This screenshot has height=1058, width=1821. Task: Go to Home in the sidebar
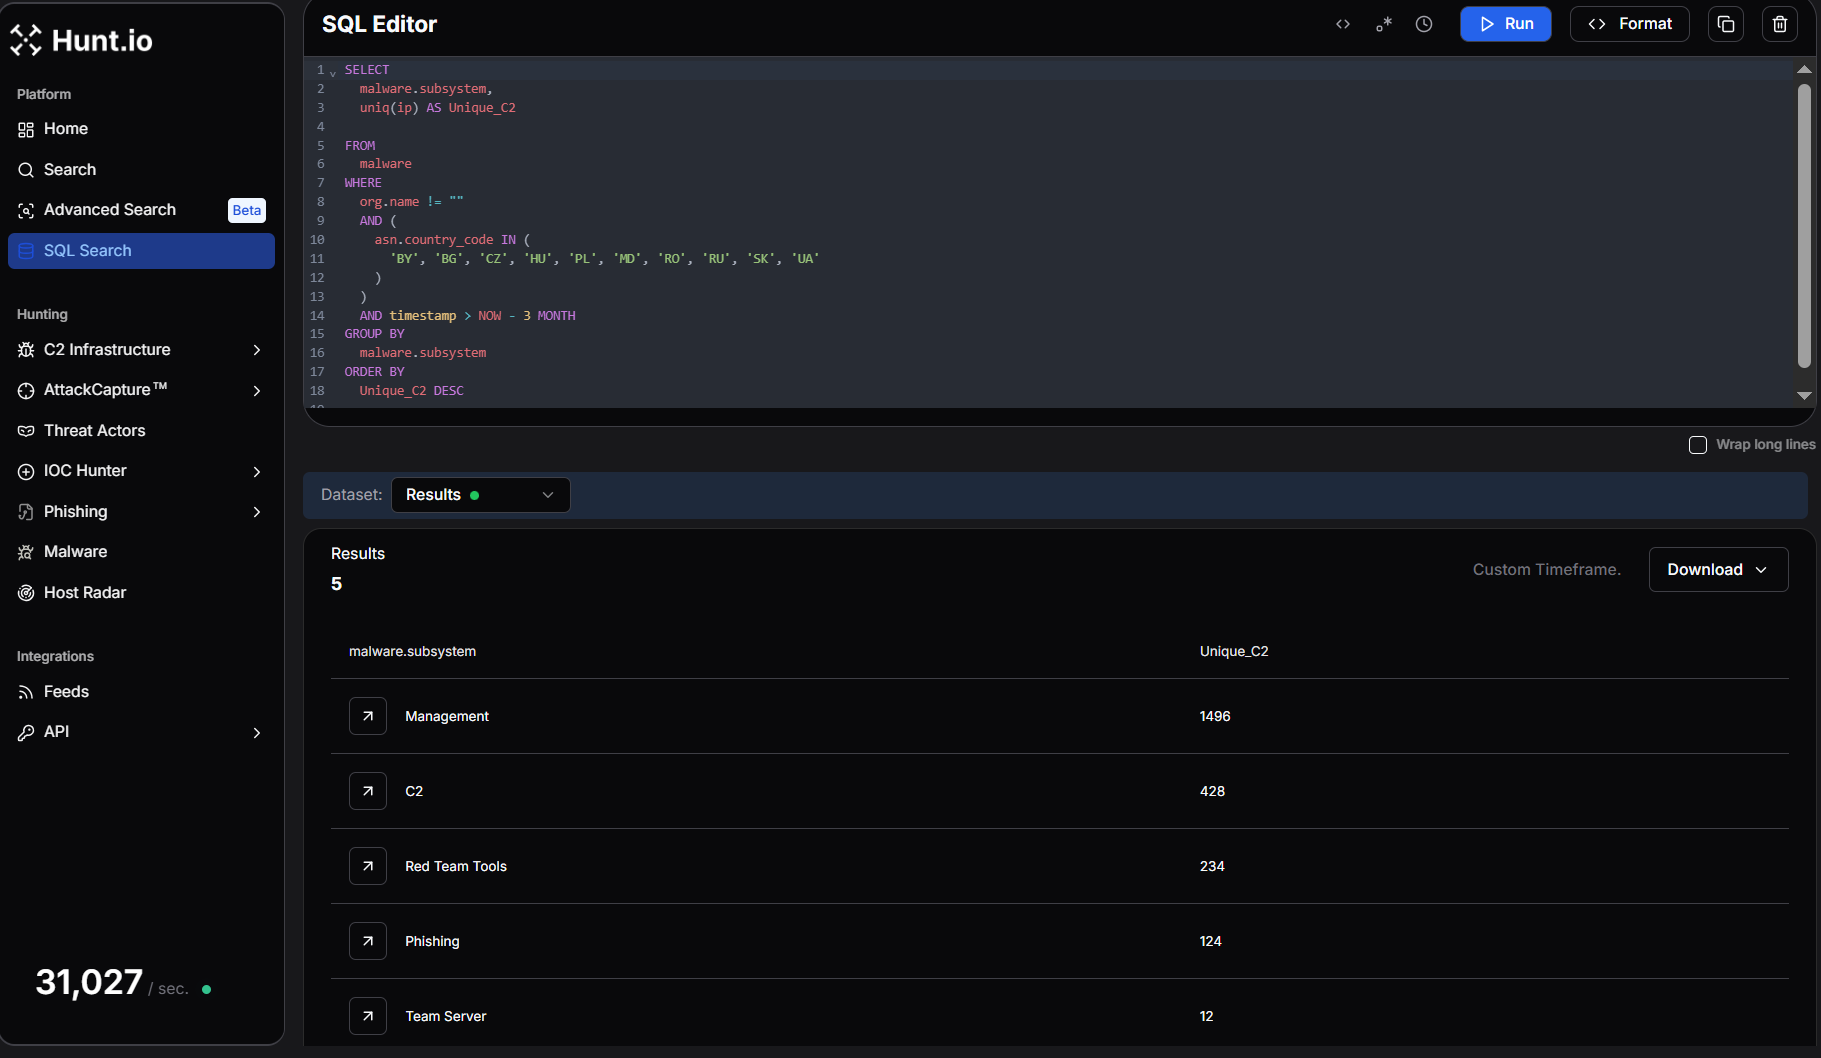(141, 129)
